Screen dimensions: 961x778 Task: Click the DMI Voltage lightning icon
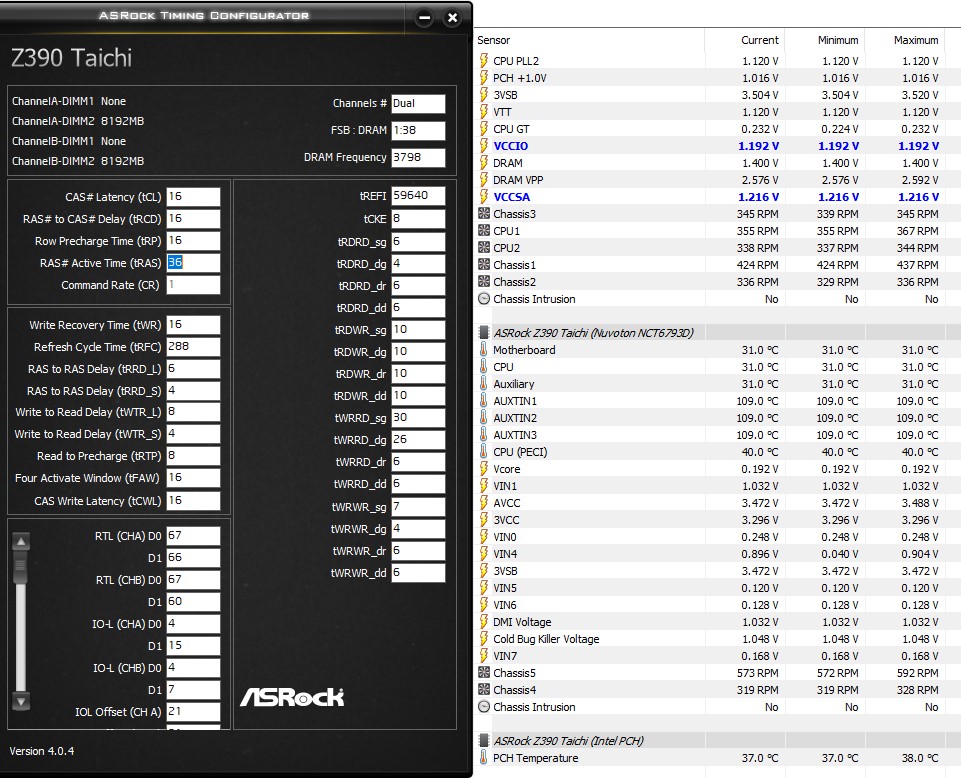click(x=484, y=622)
